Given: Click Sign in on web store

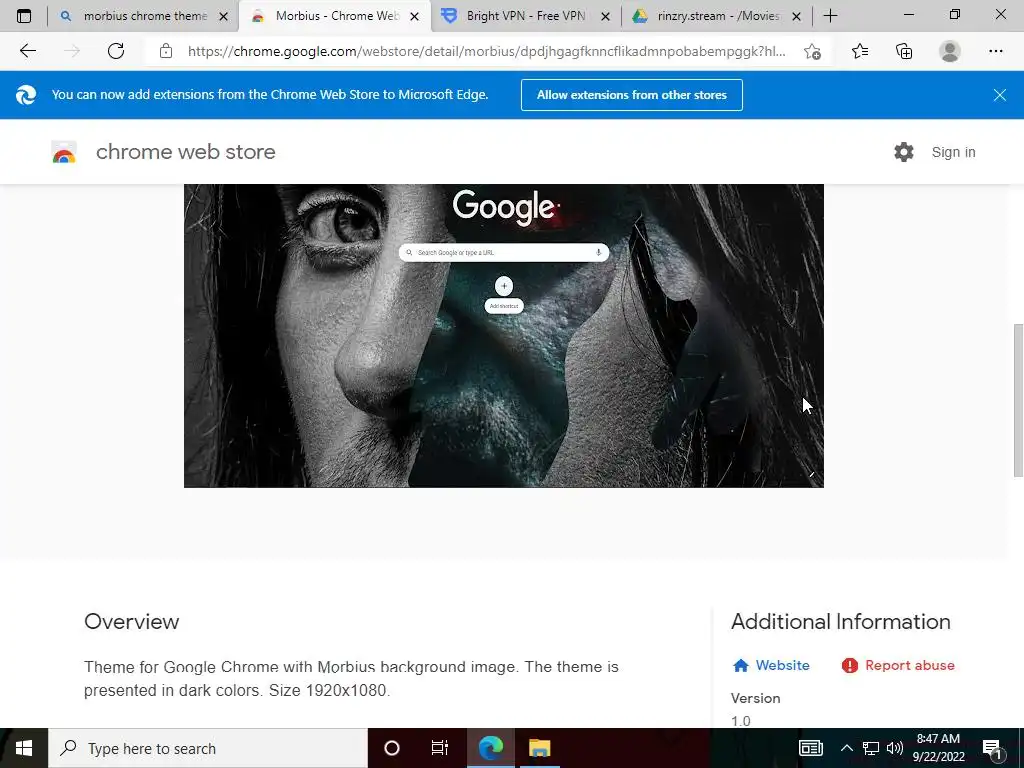Looking at the screenshot, I should [953, 152].
